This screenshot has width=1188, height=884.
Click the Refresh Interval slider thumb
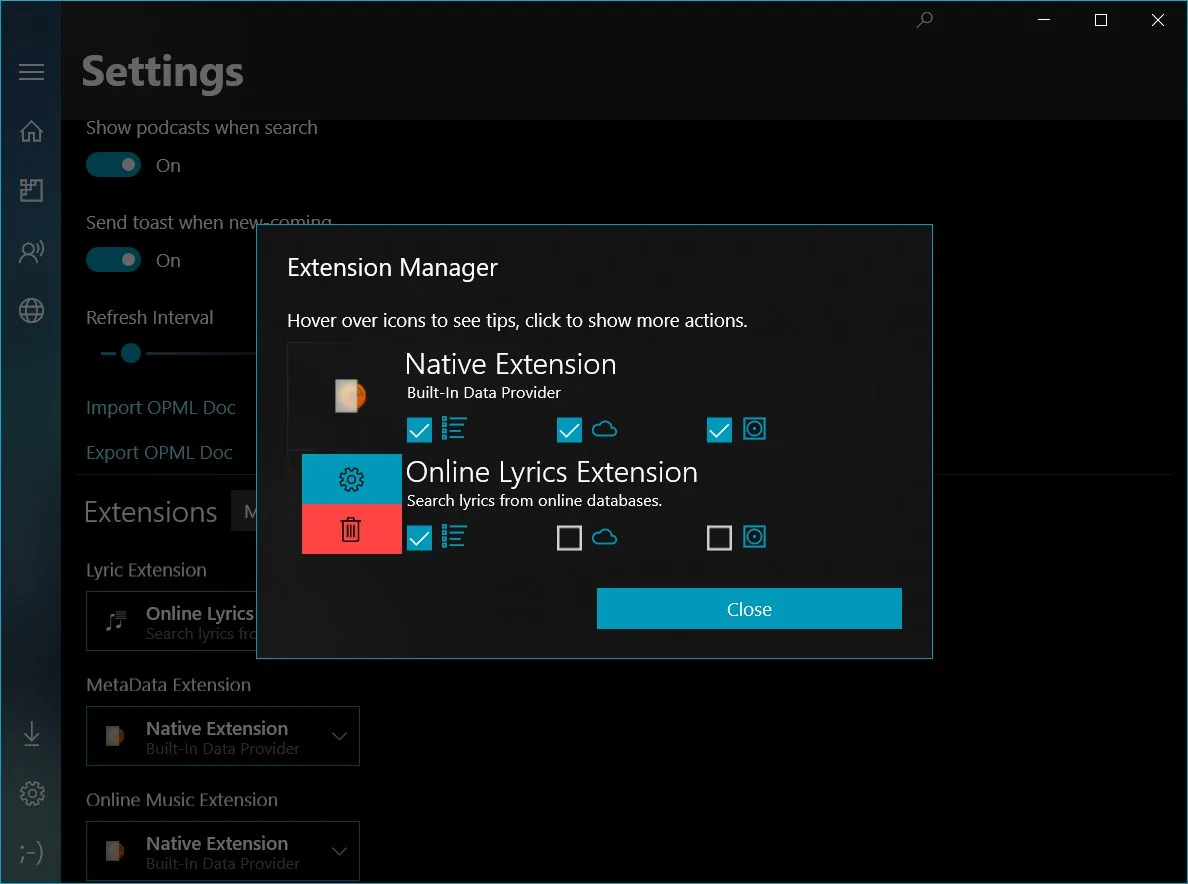(x=130, y=353)
